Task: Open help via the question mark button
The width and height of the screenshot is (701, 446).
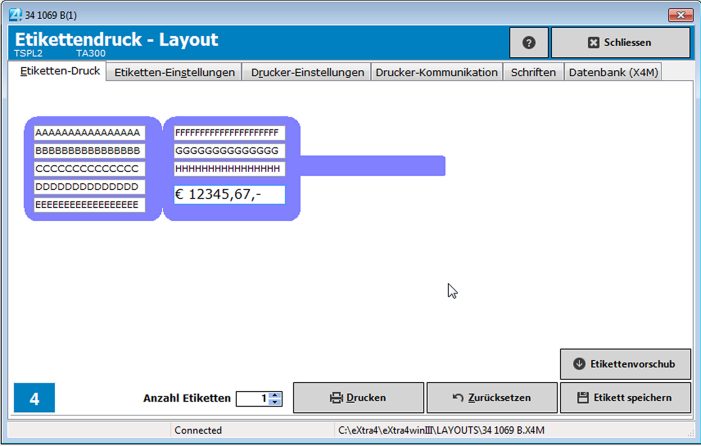Action: [x=529, y=42]
